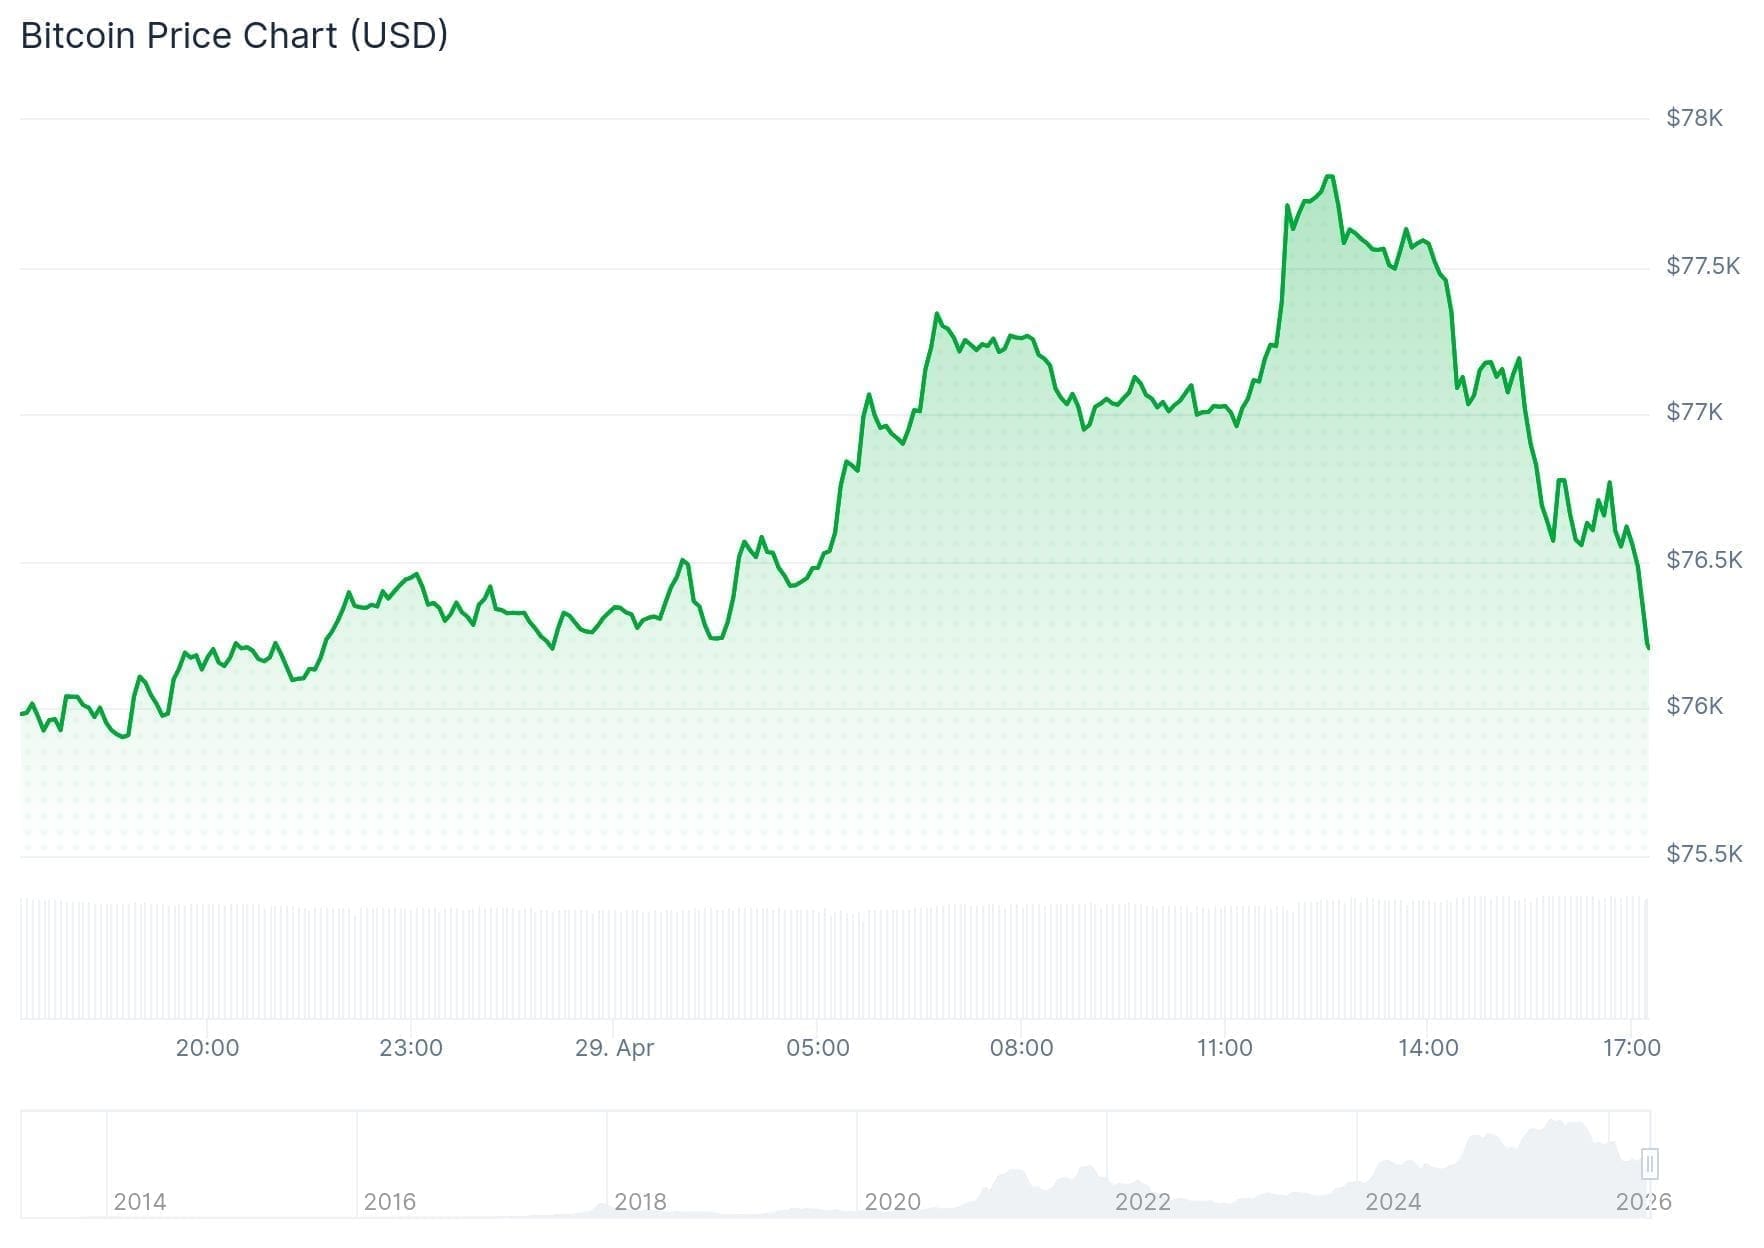Click 2022 in the navigator timeline
The height and width of the screenshot is (1248, 1764).
(1142, 1201)
